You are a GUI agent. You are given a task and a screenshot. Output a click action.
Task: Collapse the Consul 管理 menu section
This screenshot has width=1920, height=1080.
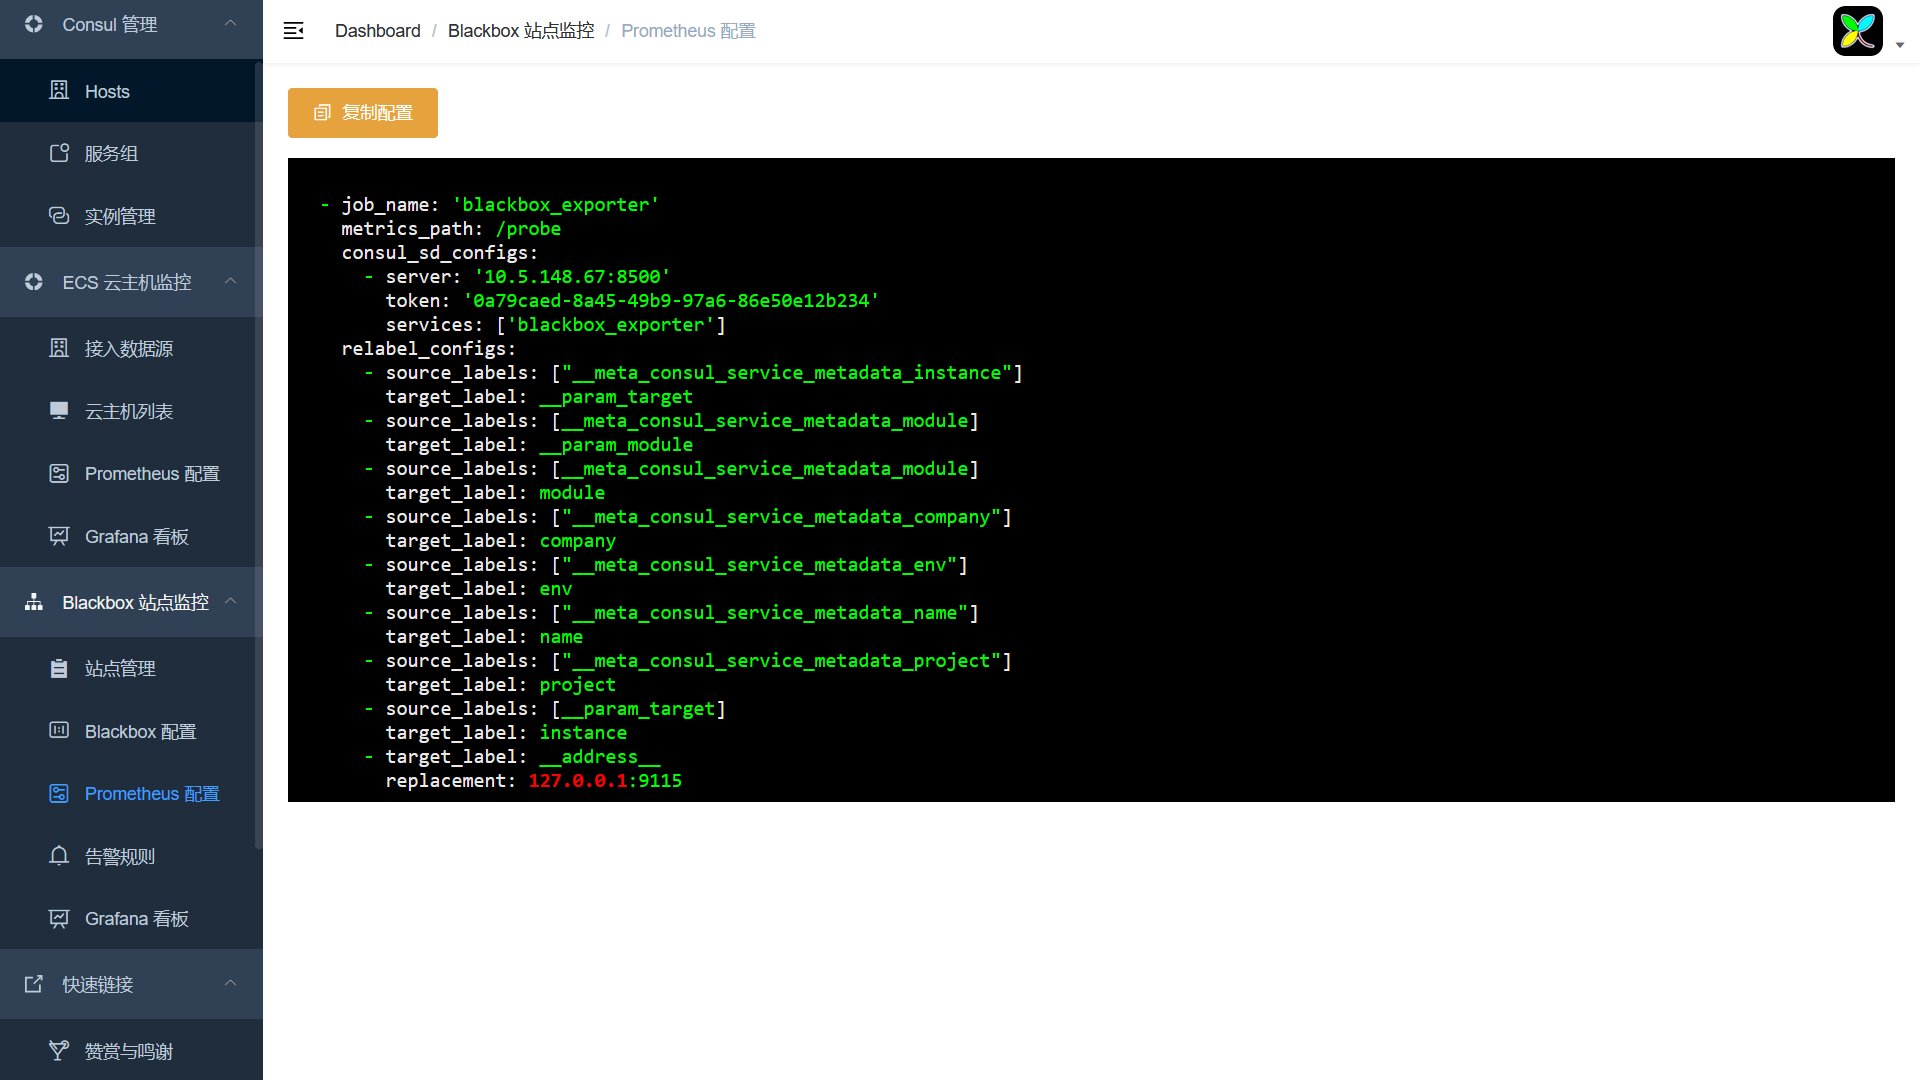(231, 23)
